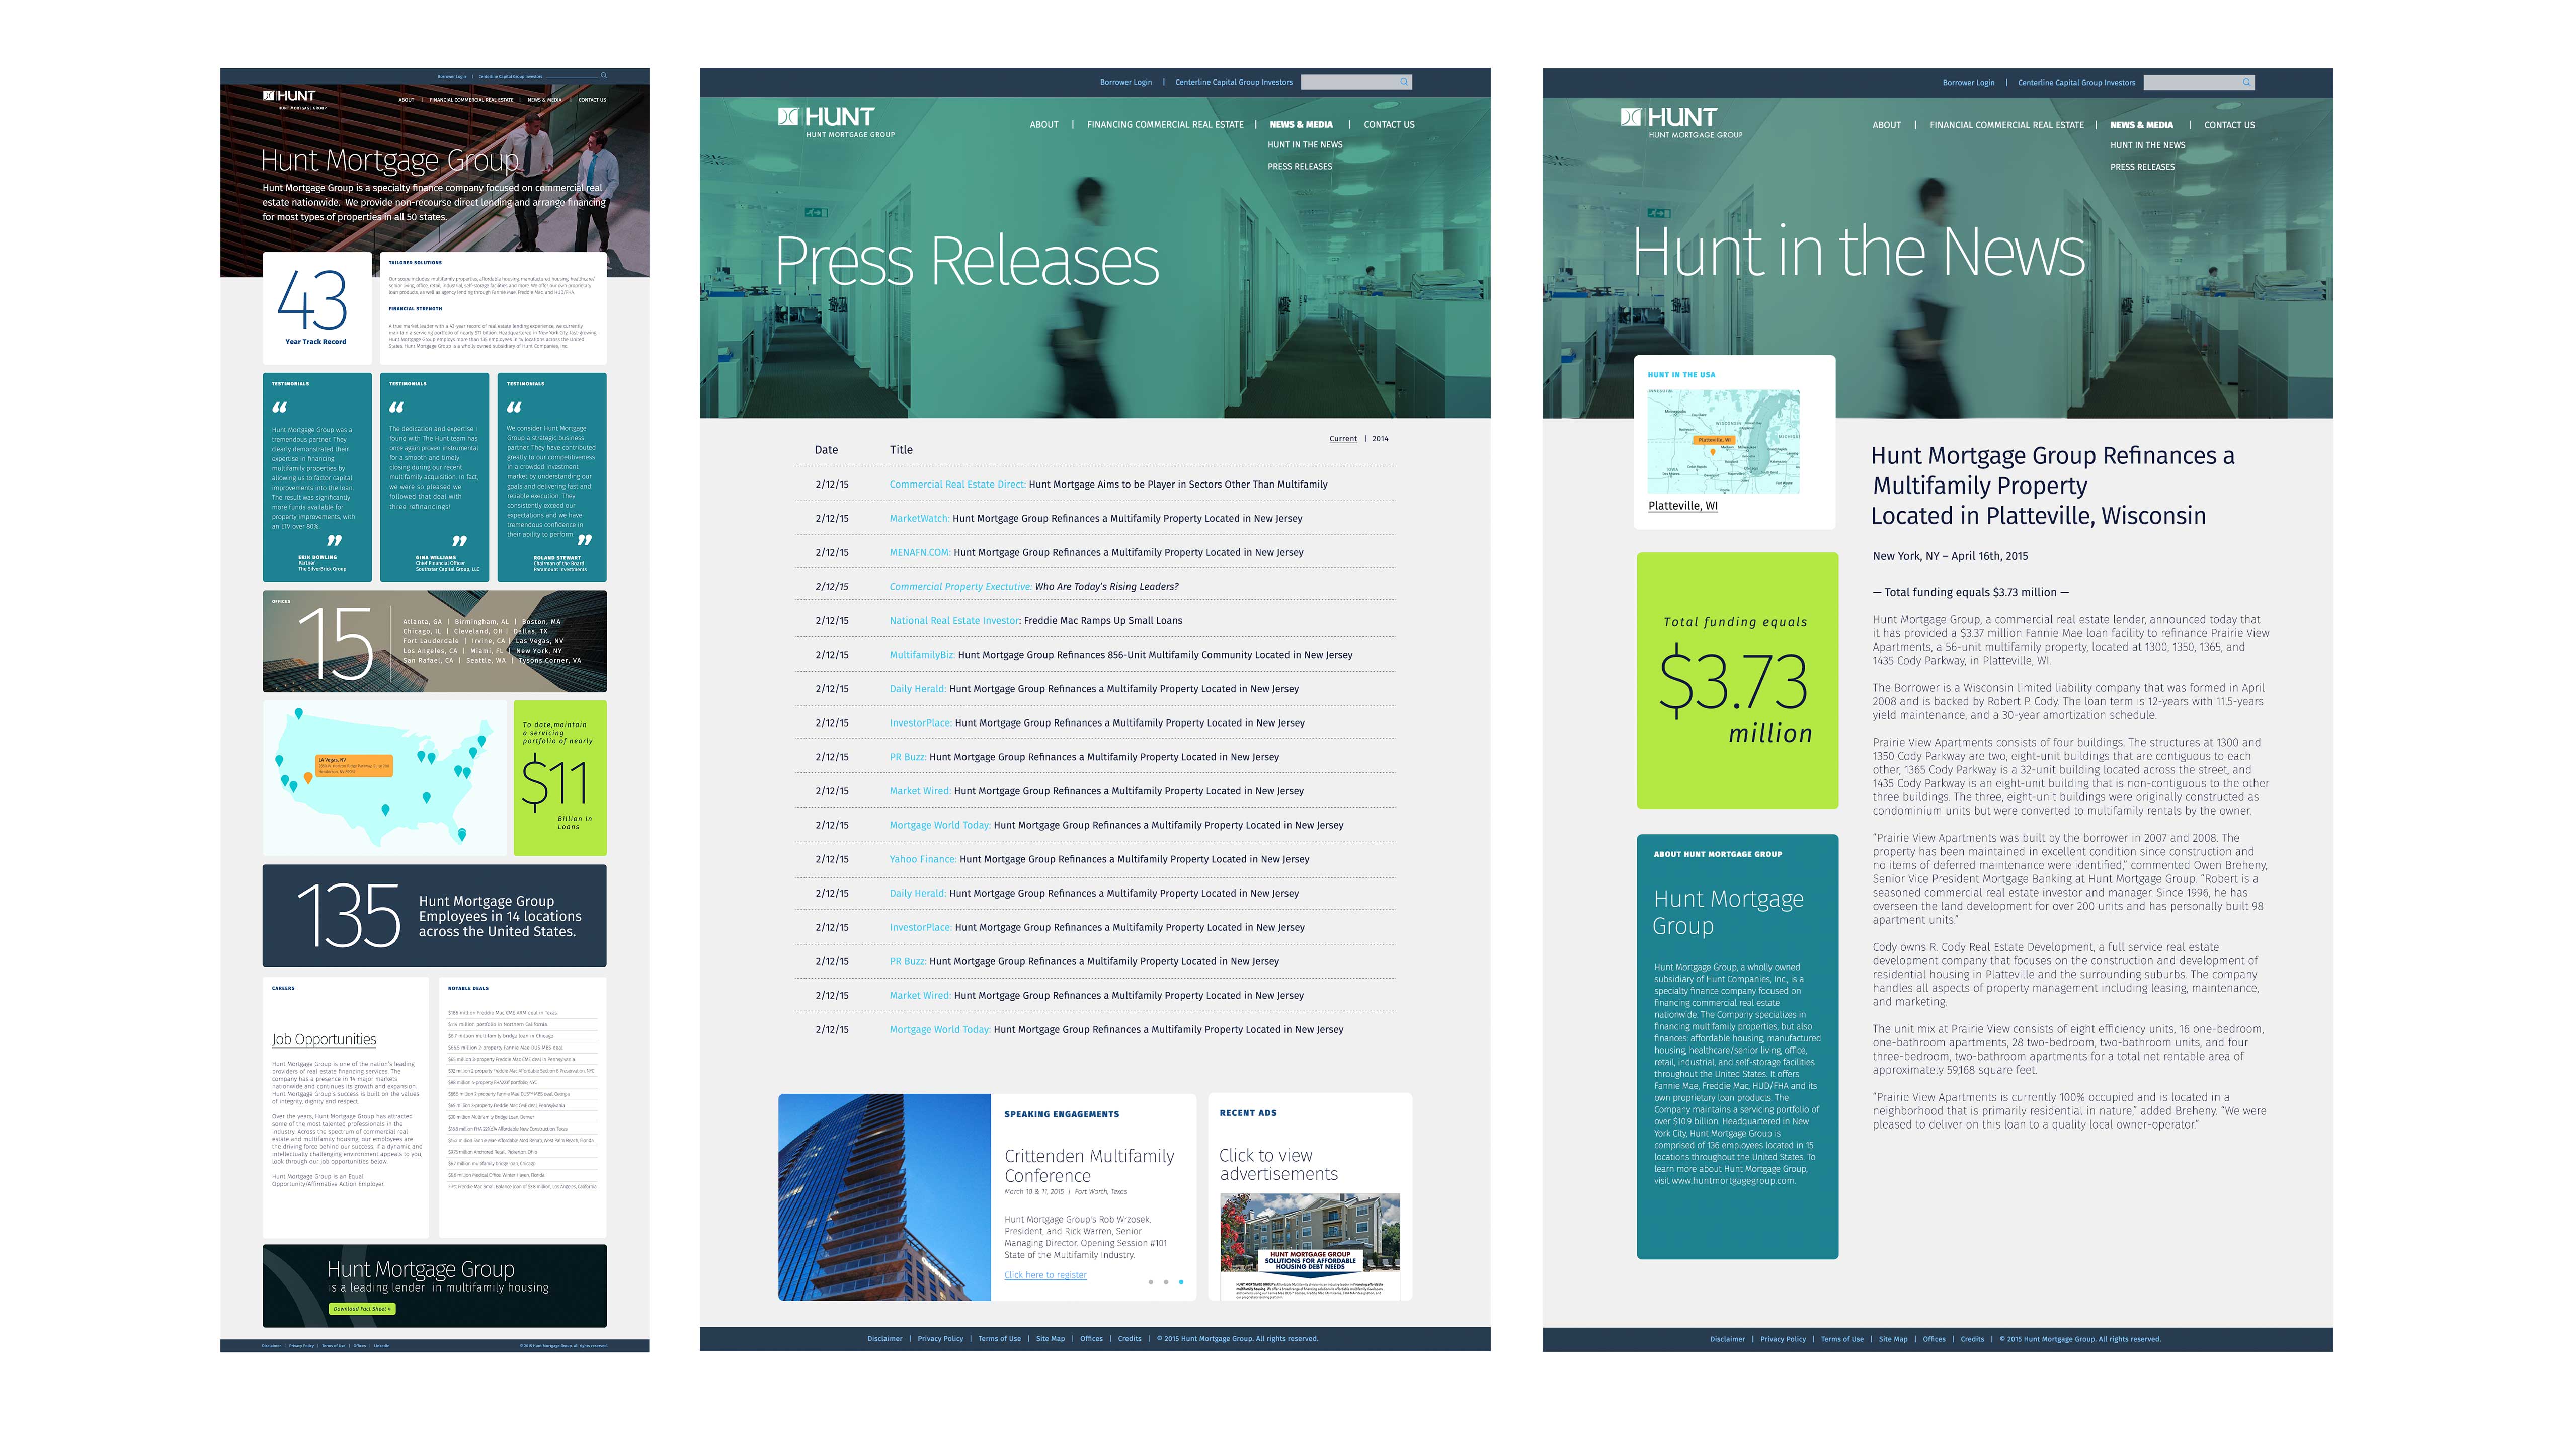Click Disclaimer in Press Releases page footer
Image resolution: width=2576 pixels, height=1449 pixels.
pos(885,1339)
